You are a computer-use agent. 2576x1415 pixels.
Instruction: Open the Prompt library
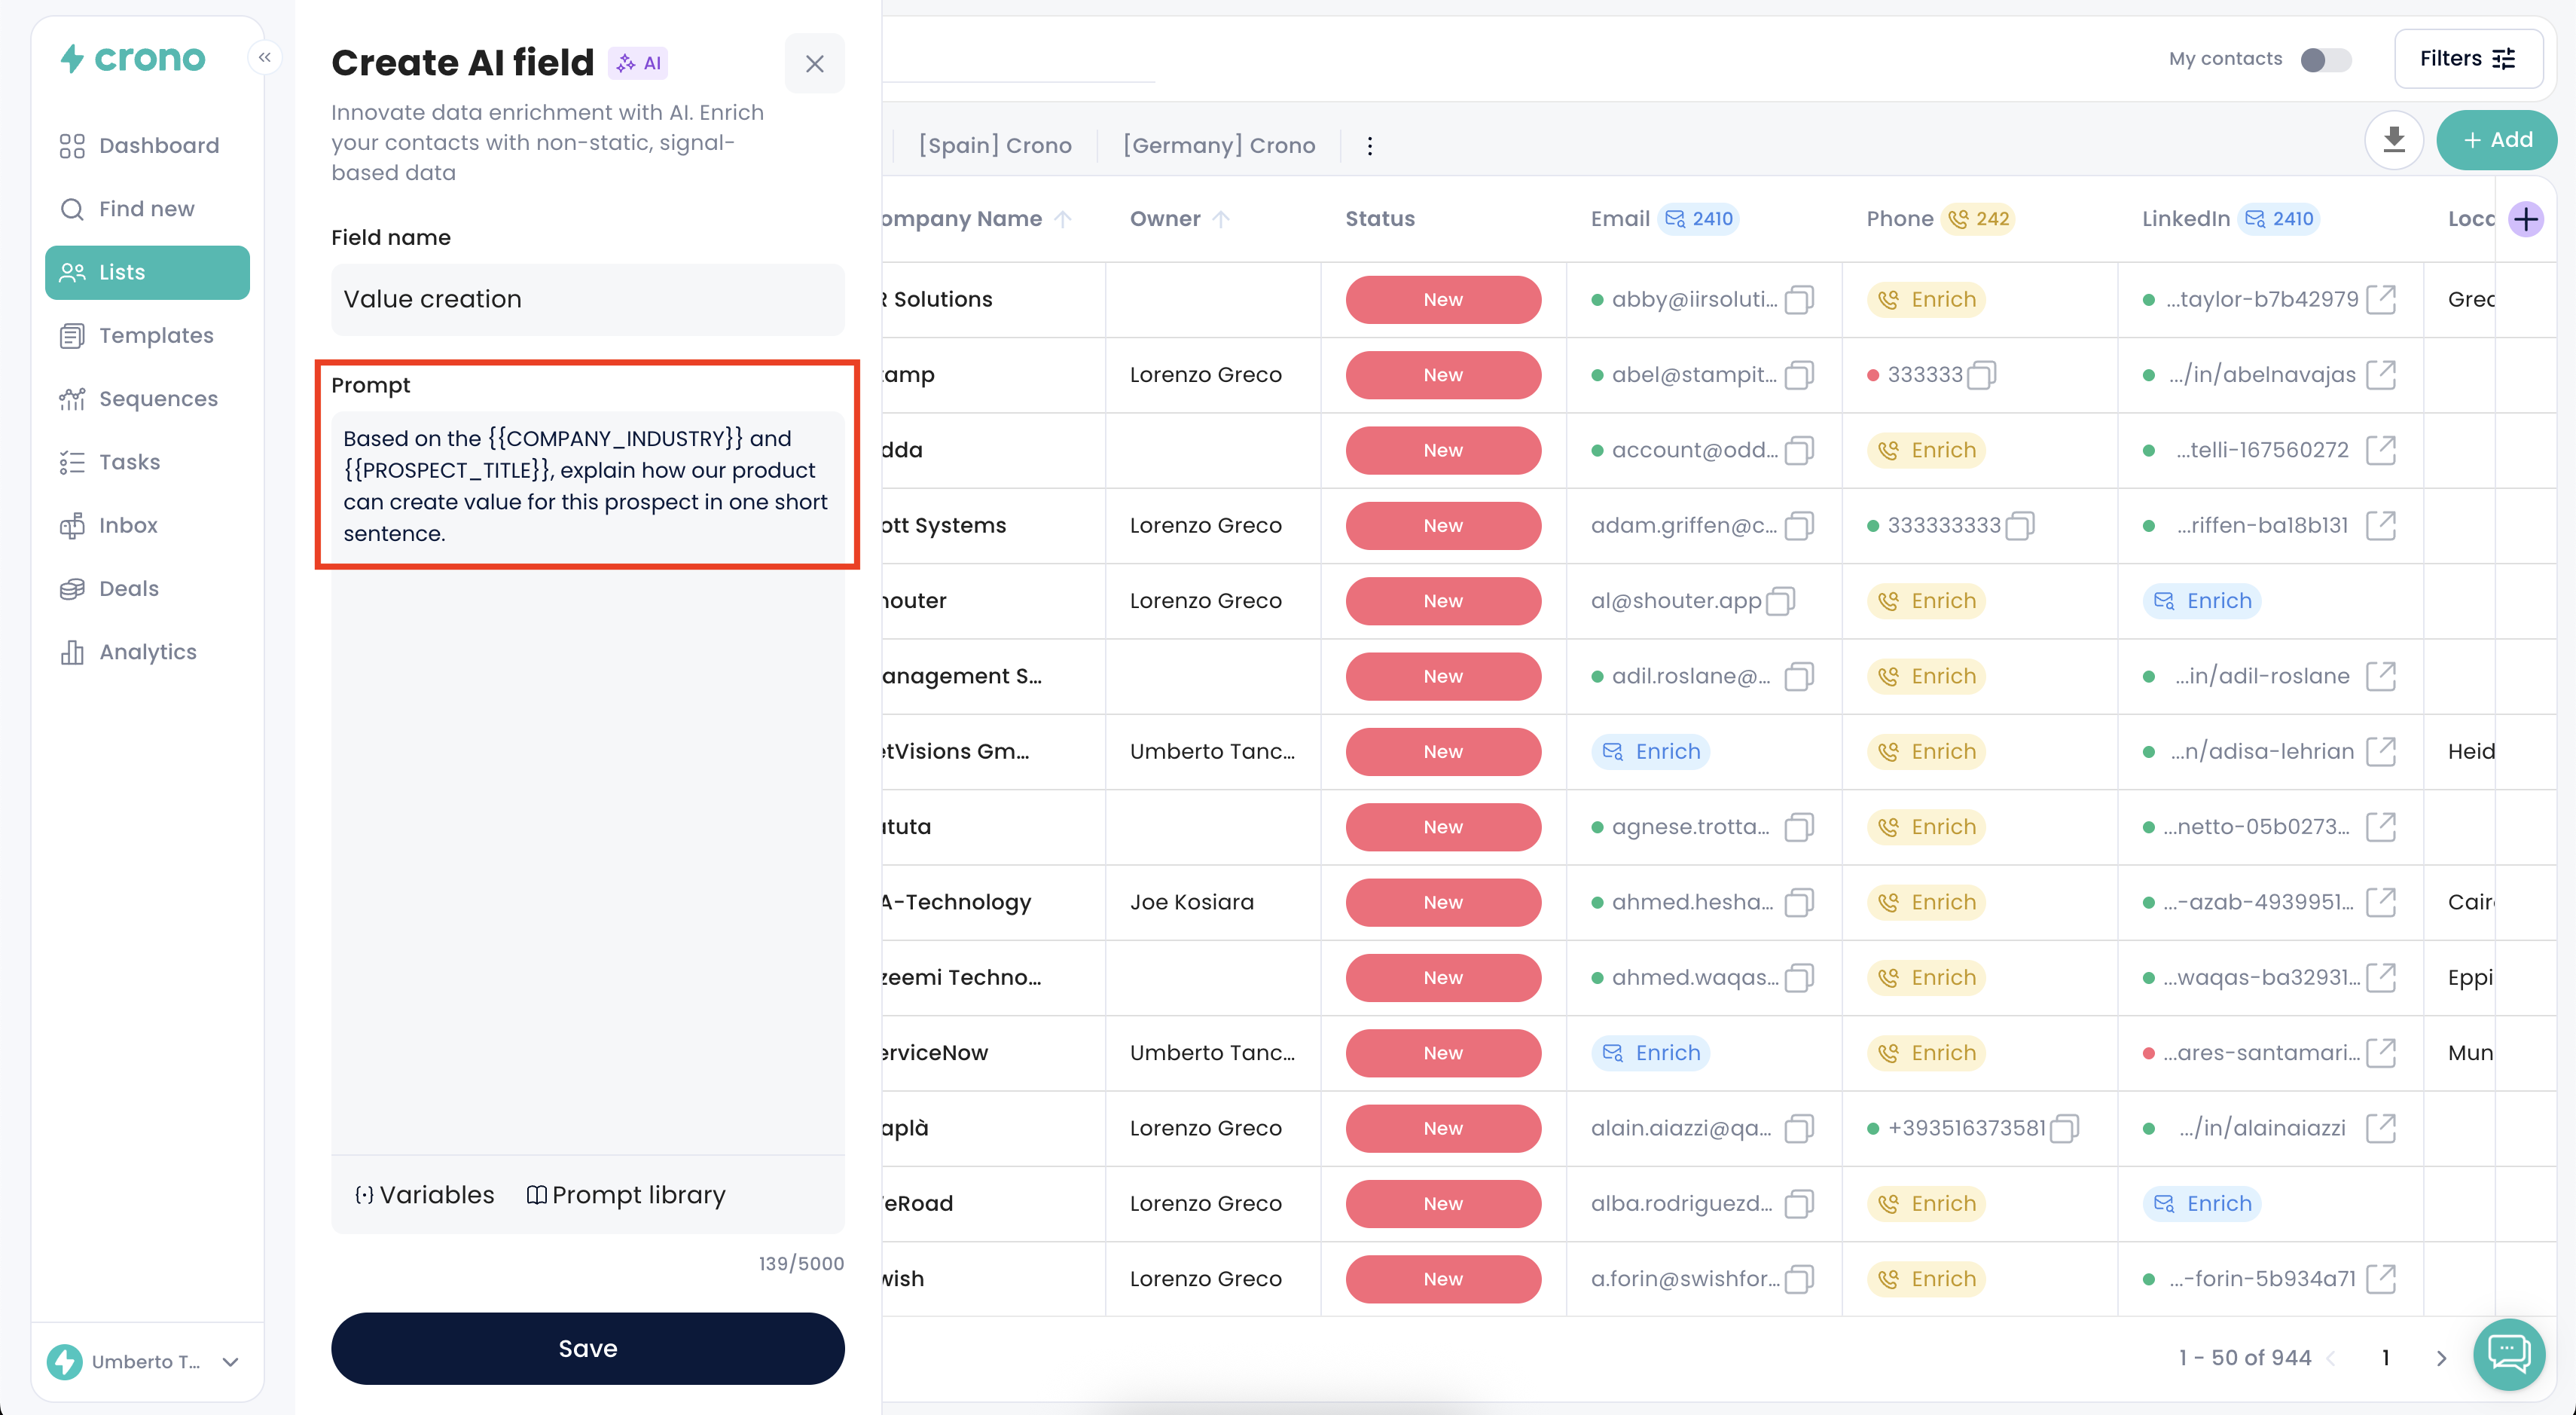(x=626, y=1195)
